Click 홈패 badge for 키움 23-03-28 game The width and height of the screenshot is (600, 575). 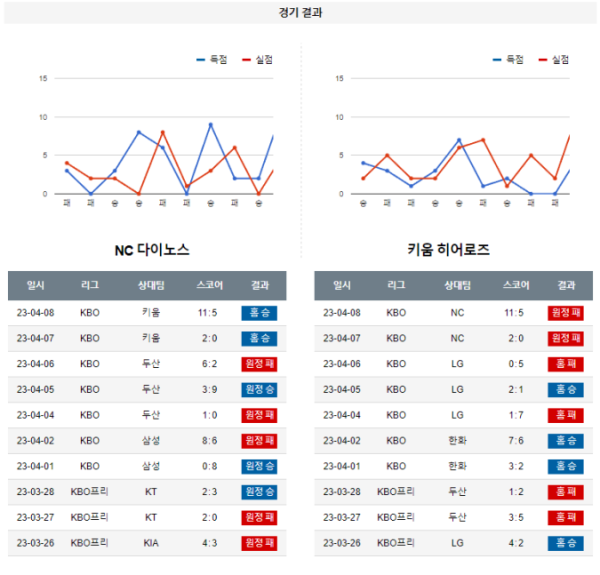pyautogui.click(x=566, y=492)
